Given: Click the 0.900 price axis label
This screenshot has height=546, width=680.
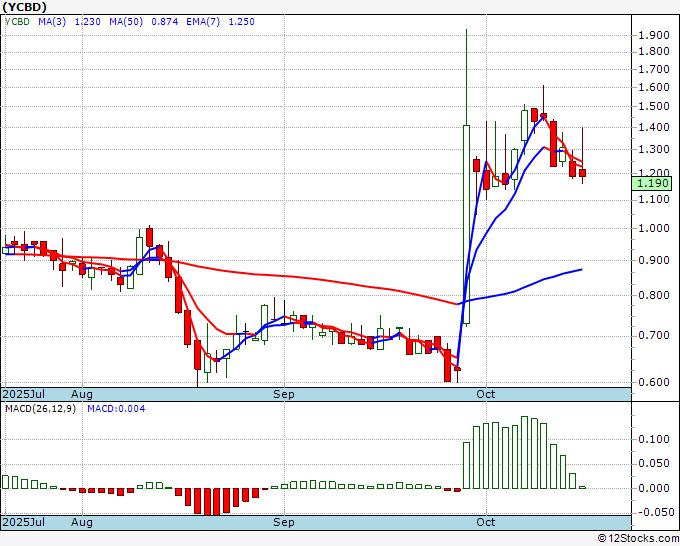Looking at the screenshot, I should coord(654,261).
